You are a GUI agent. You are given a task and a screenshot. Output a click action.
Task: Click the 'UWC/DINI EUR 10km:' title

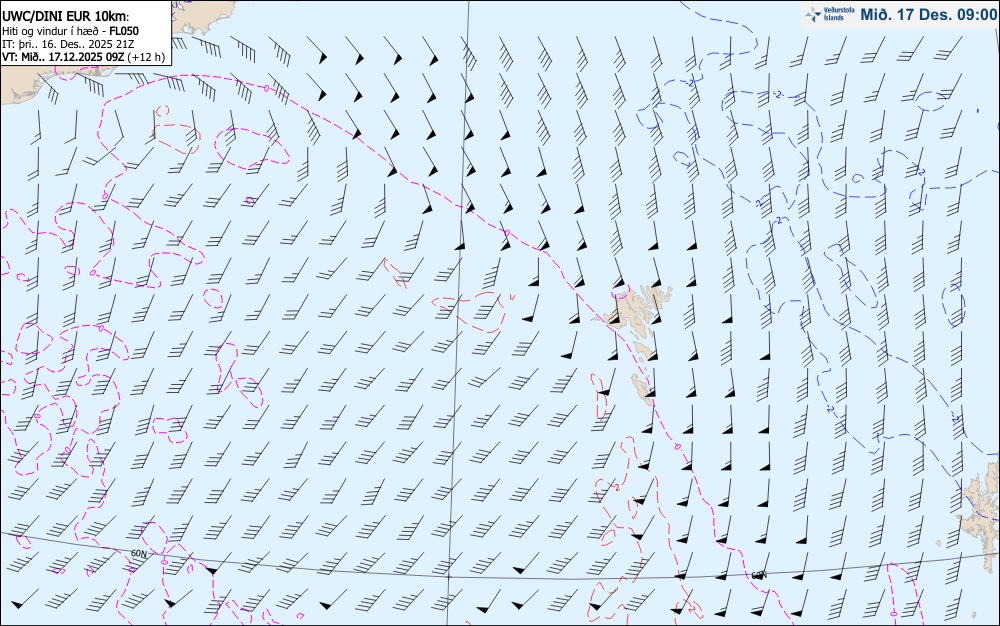(66, 17)
